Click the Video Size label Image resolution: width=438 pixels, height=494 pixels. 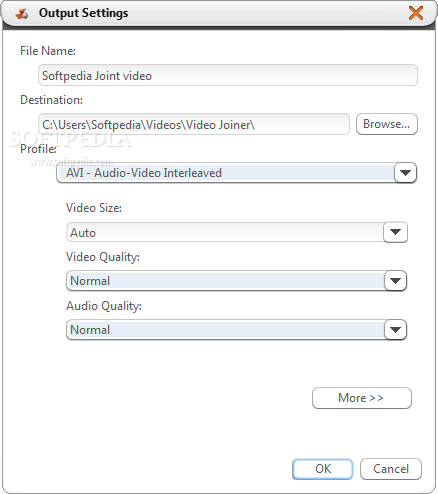[94, 208]
